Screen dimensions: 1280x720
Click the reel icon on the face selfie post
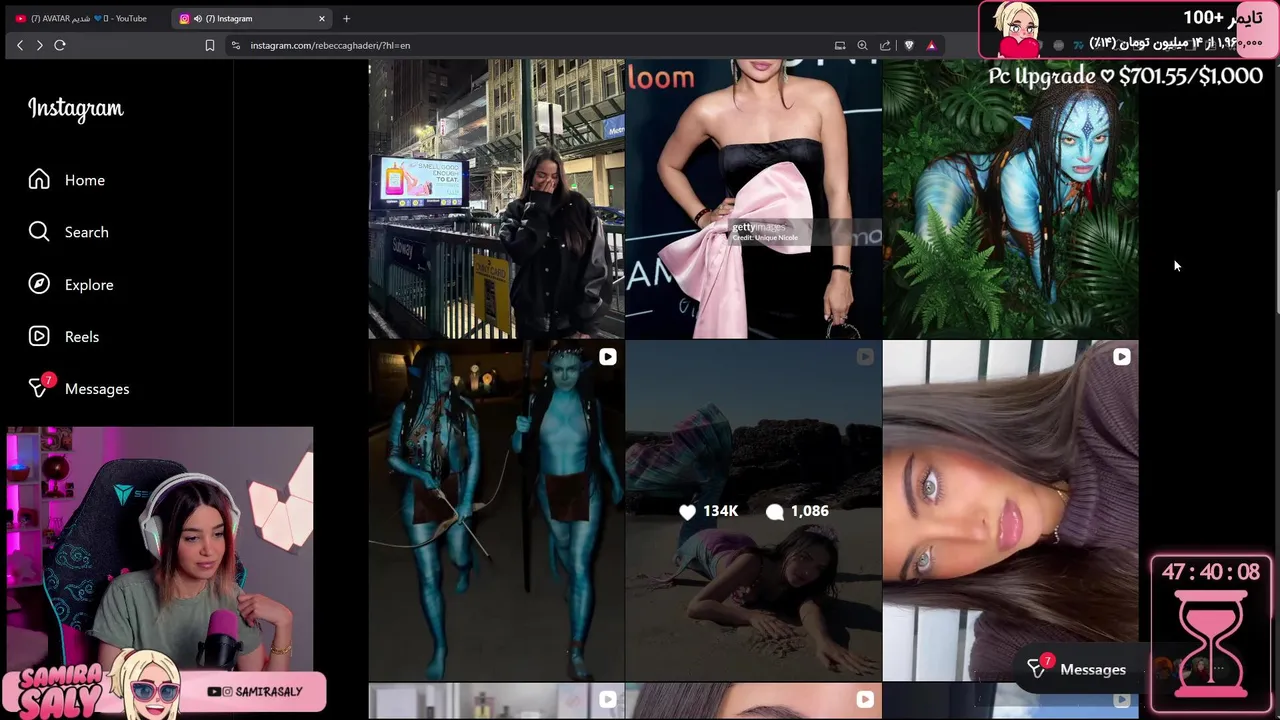click(1121, 357)
